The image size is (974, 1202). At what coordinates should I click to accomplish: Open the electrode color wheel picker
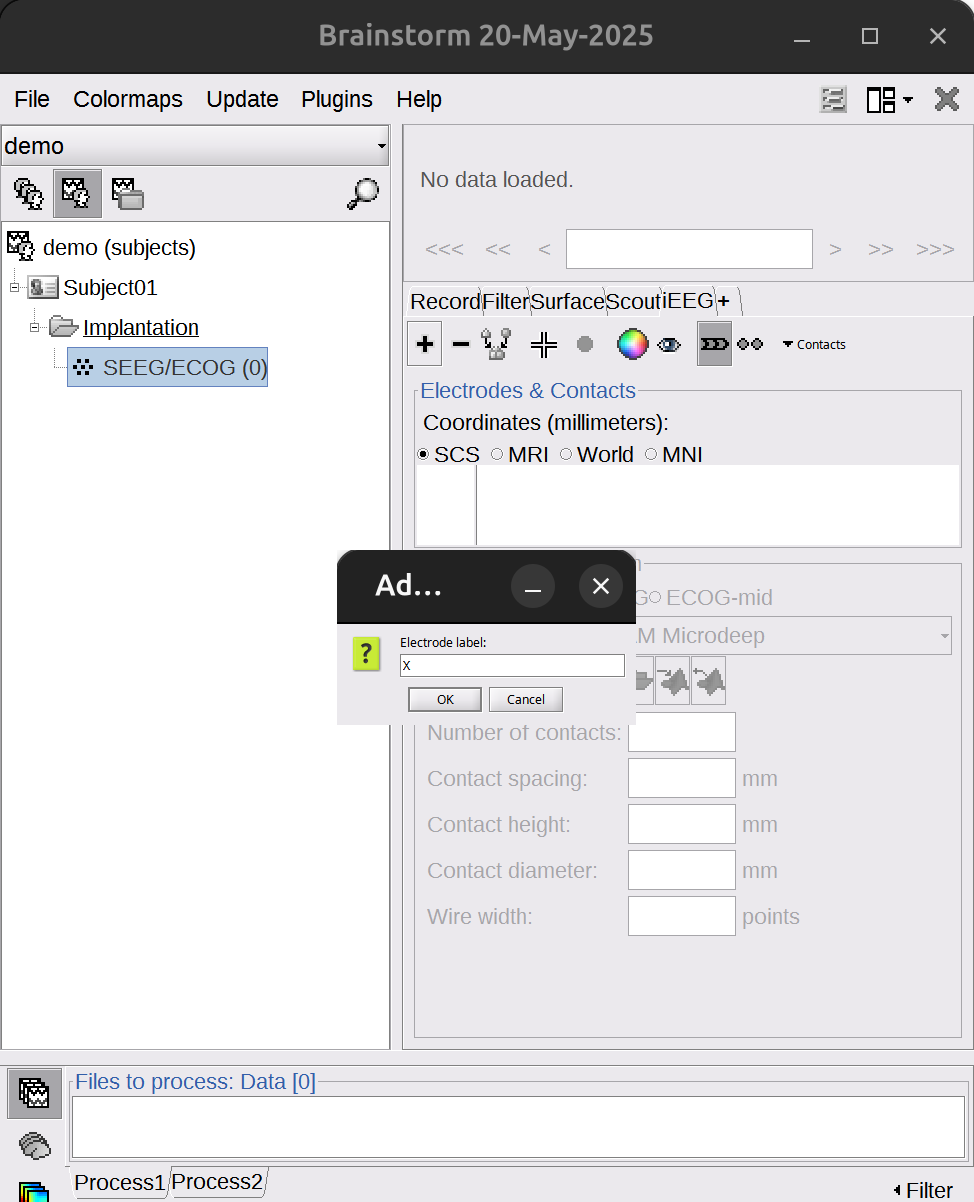(632, 344)
